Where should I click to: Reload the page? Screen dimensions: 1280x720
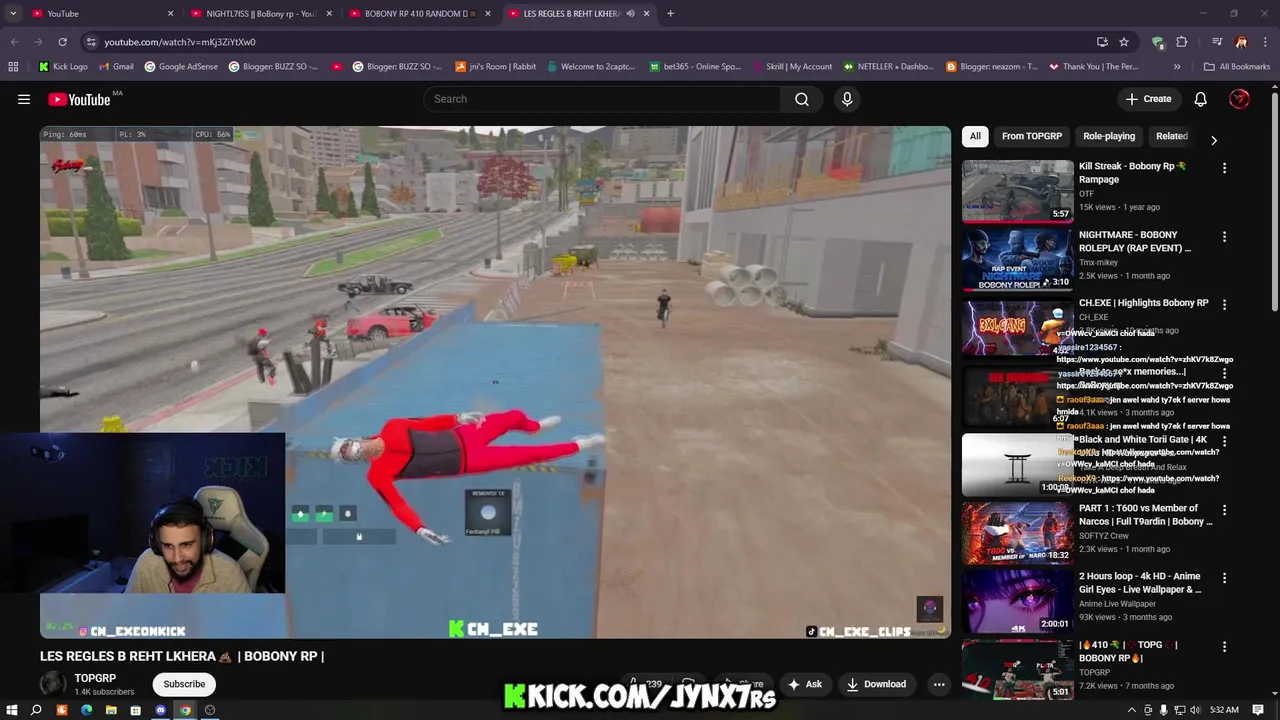pos(62,42)
